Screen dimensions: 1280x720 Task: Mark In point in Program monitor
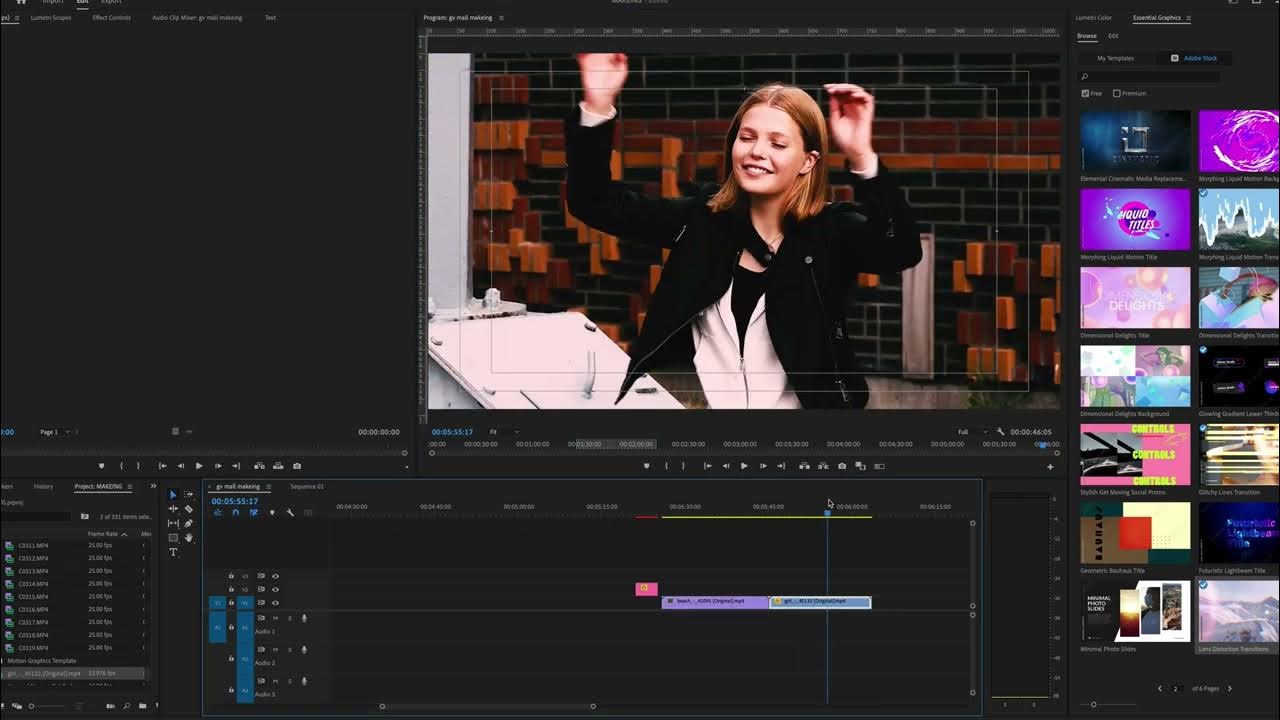click(666, 466)
